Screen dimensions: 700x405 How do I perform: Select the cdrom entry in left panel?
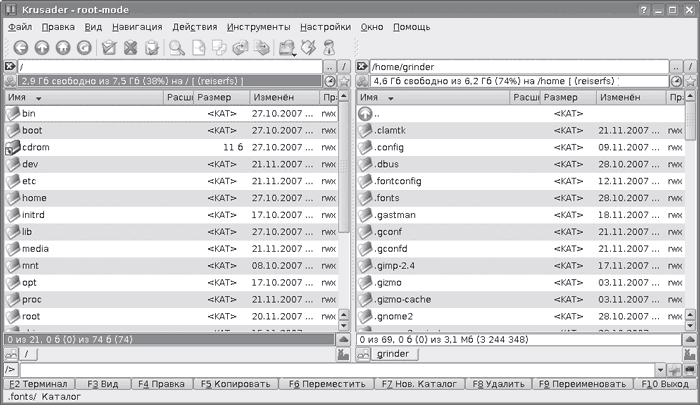coord(36,147)
